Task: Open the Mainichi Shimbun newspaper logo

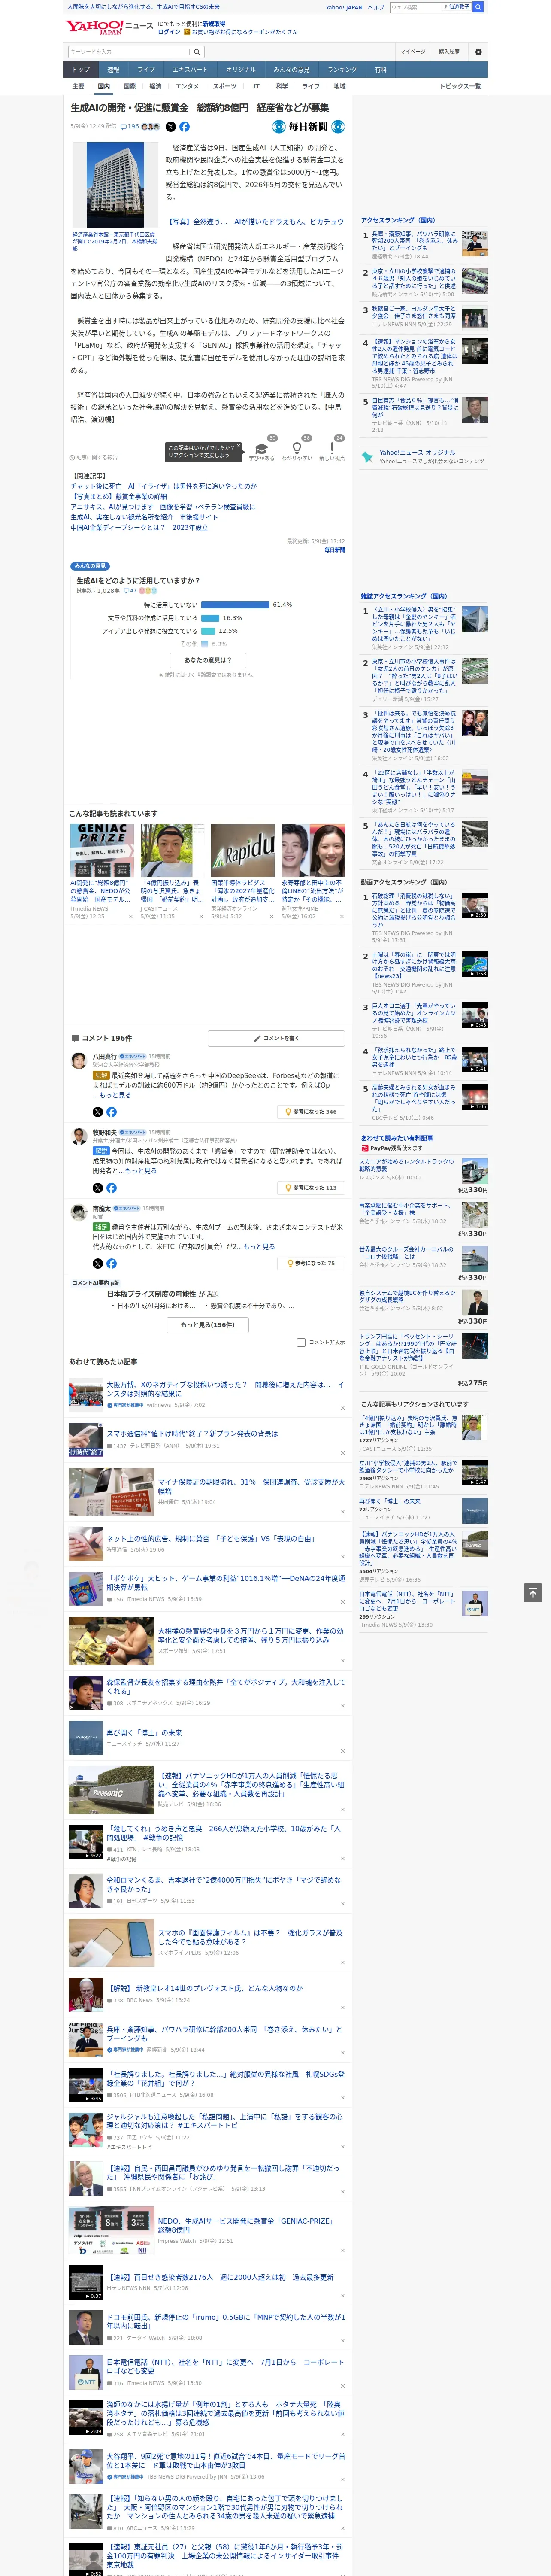Action: click(308, 127)
